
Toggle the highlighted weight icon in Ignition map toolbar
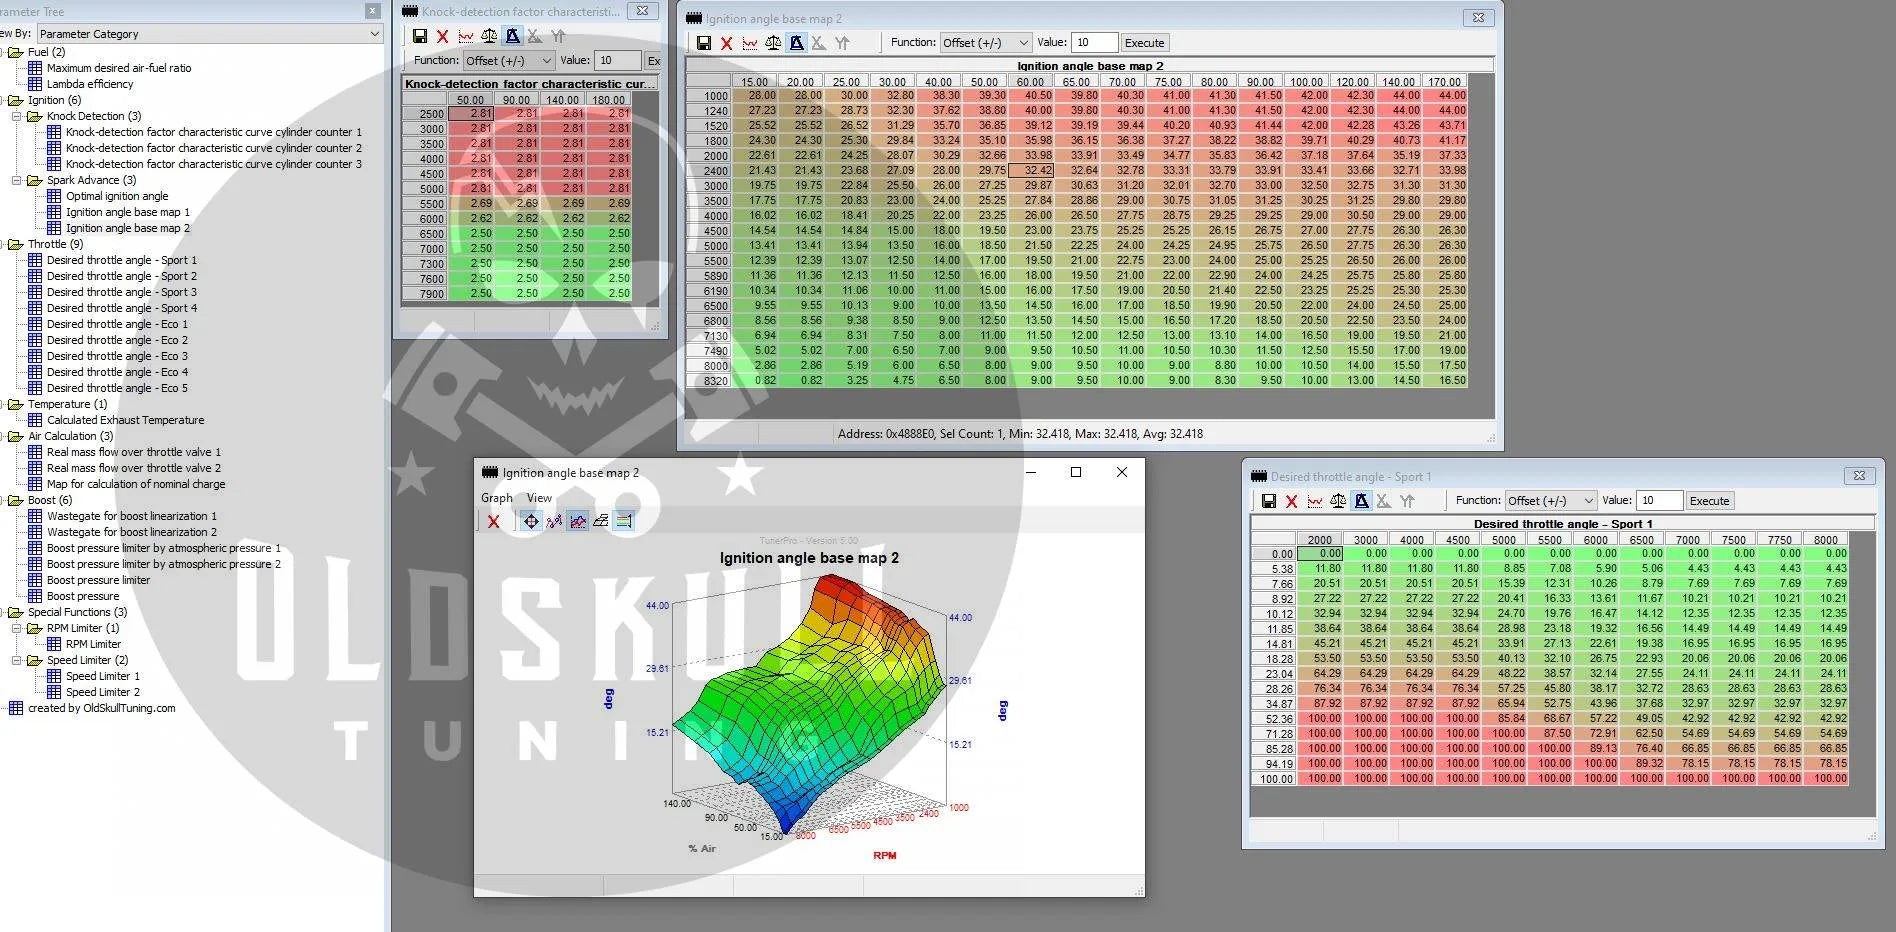(x=796, y=43)
